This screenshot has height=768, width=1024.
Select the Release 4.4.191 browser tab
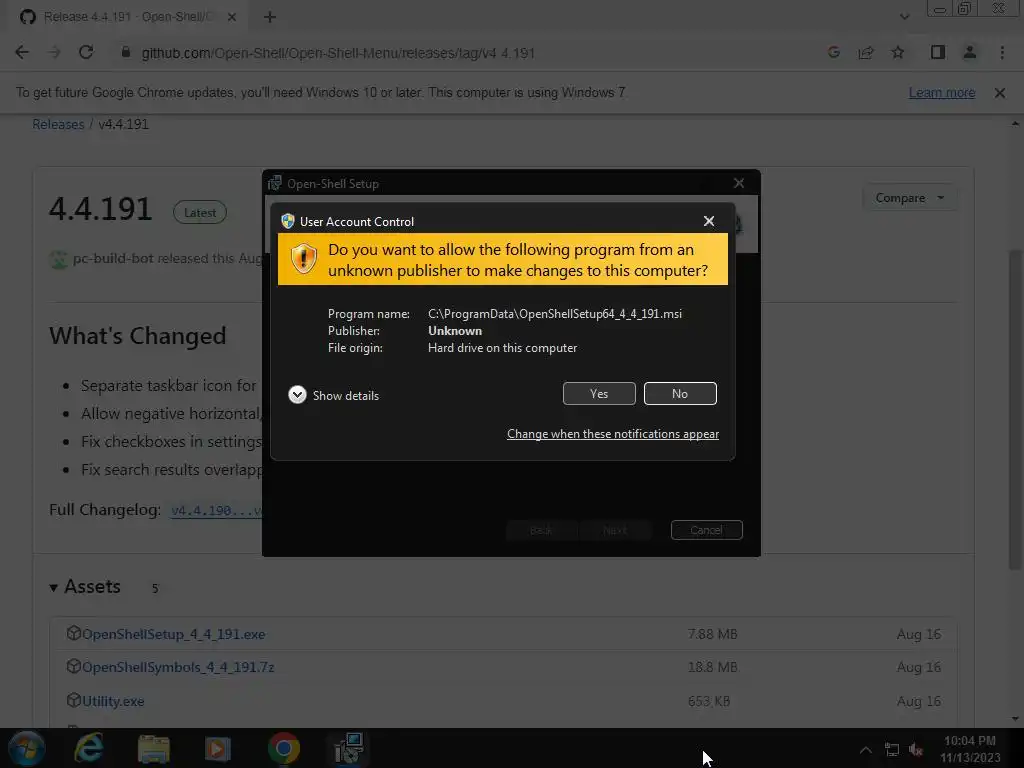click(x=127, y=17)
